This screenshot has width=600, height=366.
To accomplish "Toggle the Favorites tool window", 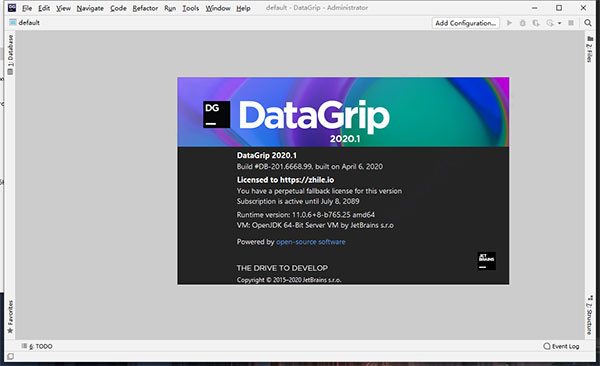I will (x=10, y=317).
